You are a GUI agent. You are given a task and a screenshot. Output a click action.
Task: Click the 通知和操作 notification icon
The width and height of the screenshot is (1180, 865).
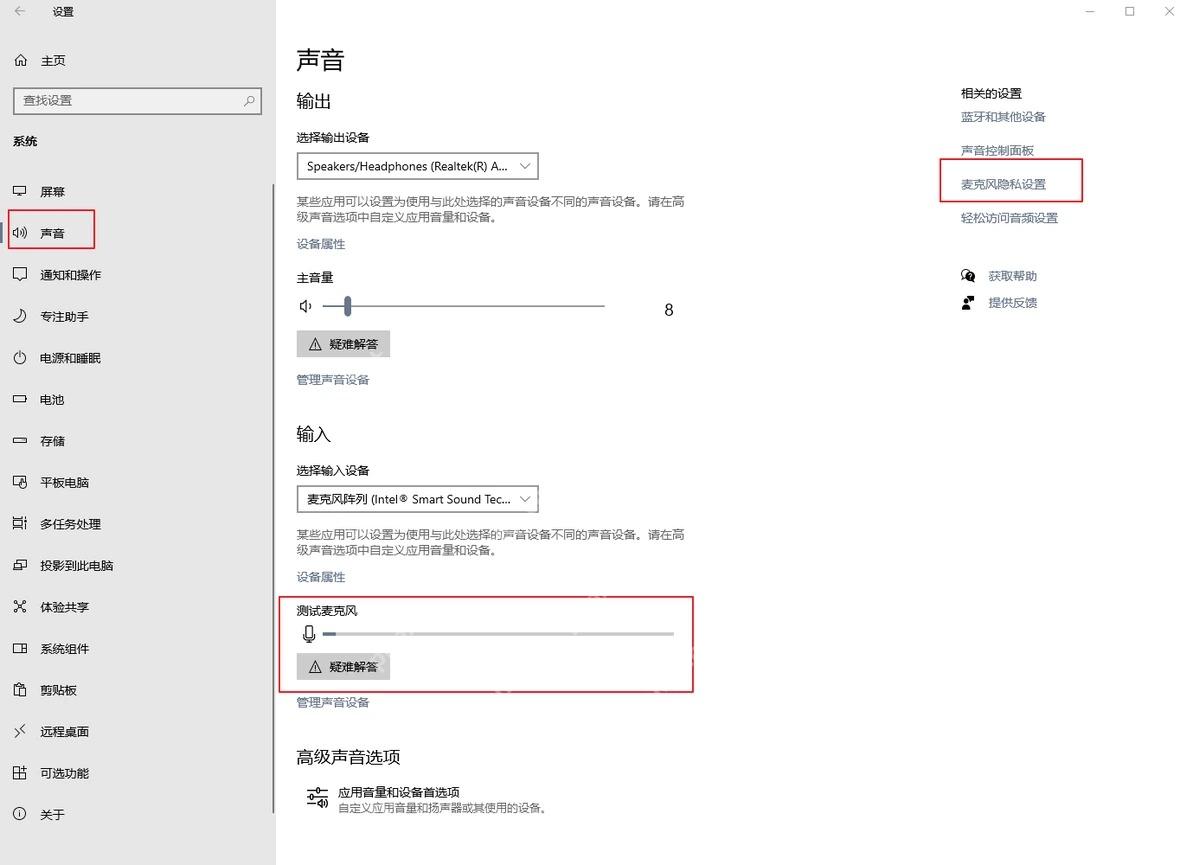(x=20, y=274)
